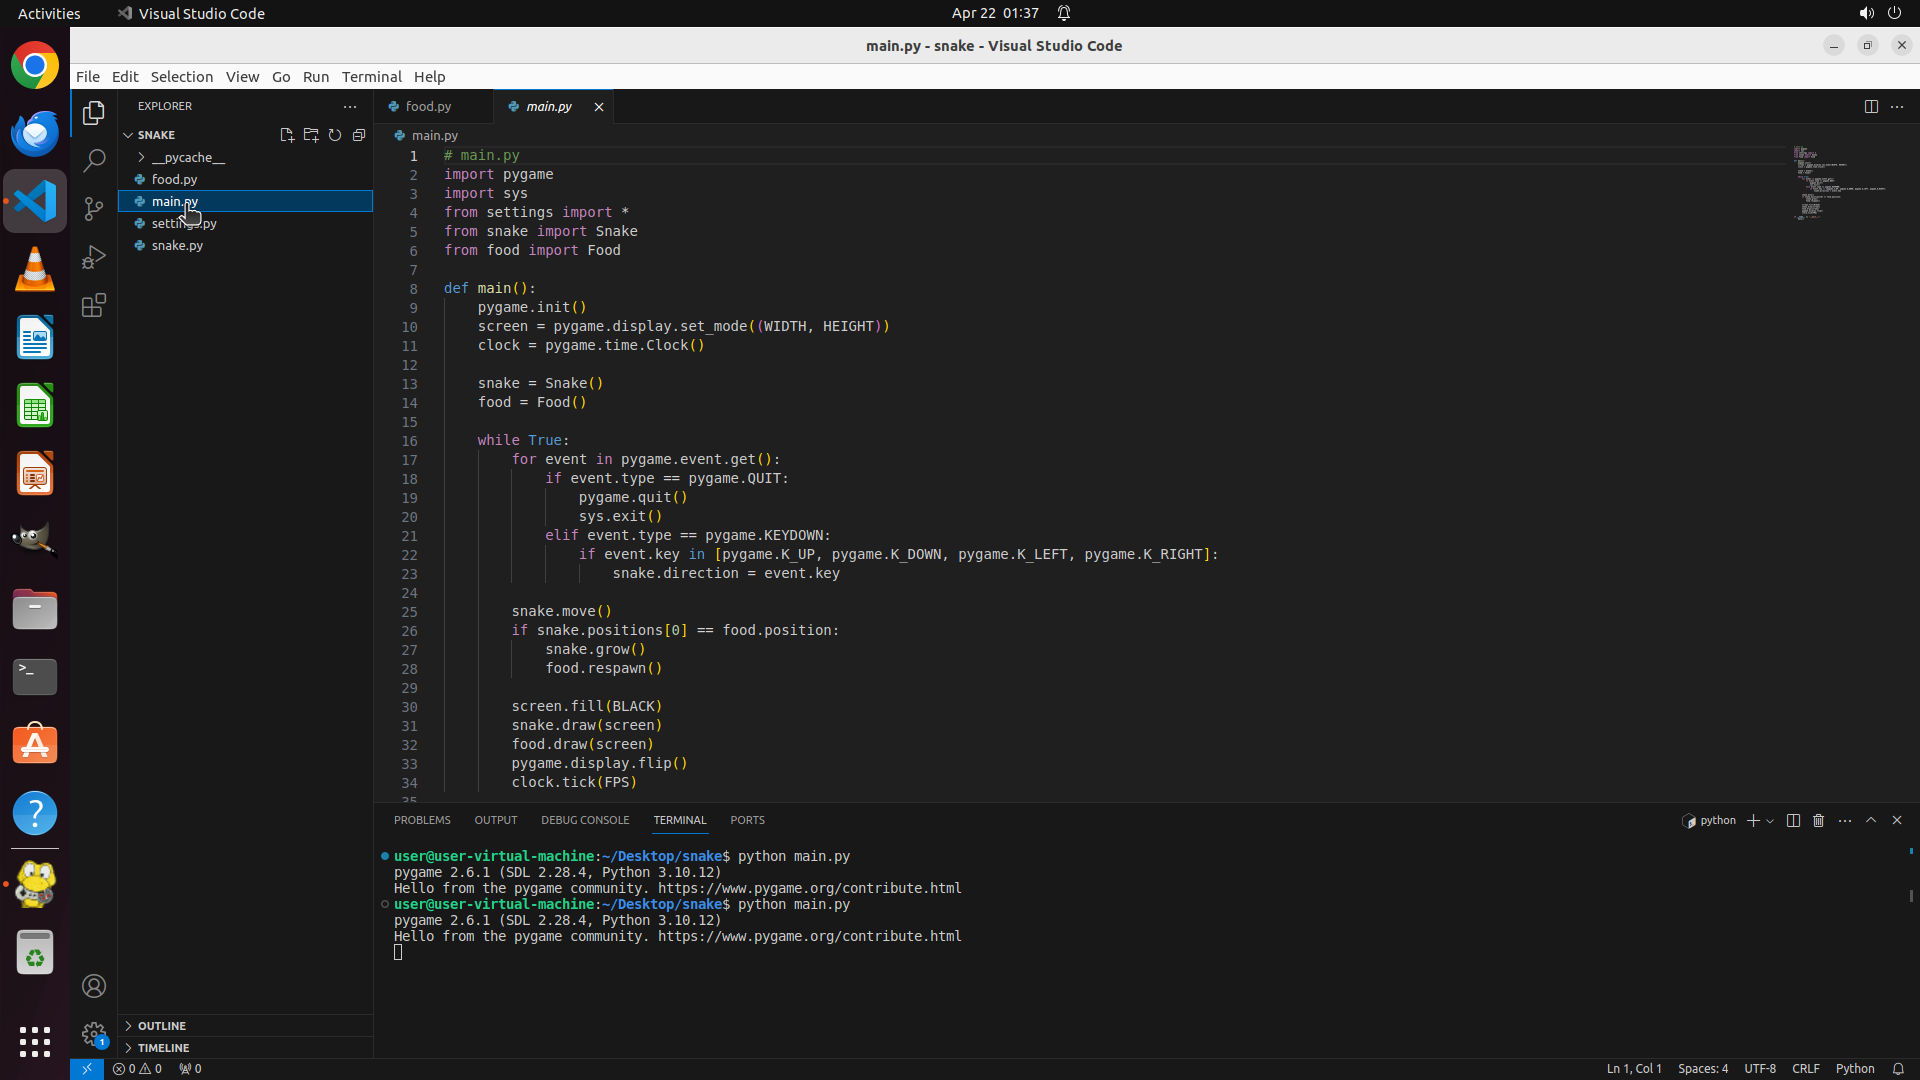The width and height of the screenshot is (1920, 1080).
Task: Refresh the explorer file list
Action: click(x=335, y=135)
